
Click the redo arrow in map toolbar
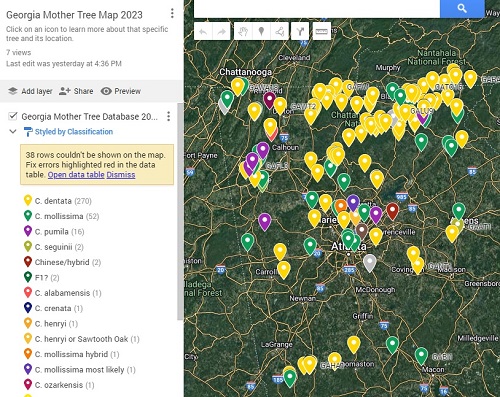[x=221, y=32]
